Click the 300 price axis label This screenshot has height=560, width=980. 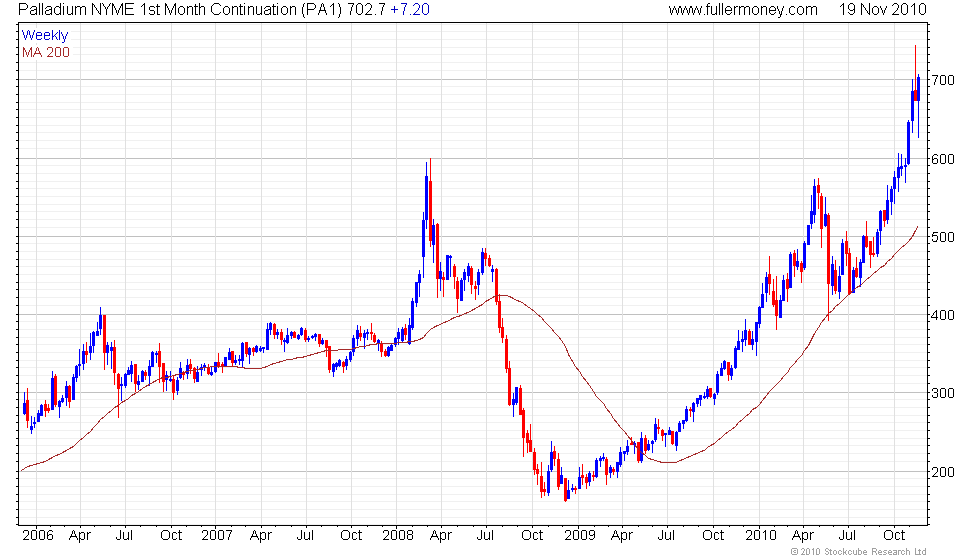click(943, 393)
